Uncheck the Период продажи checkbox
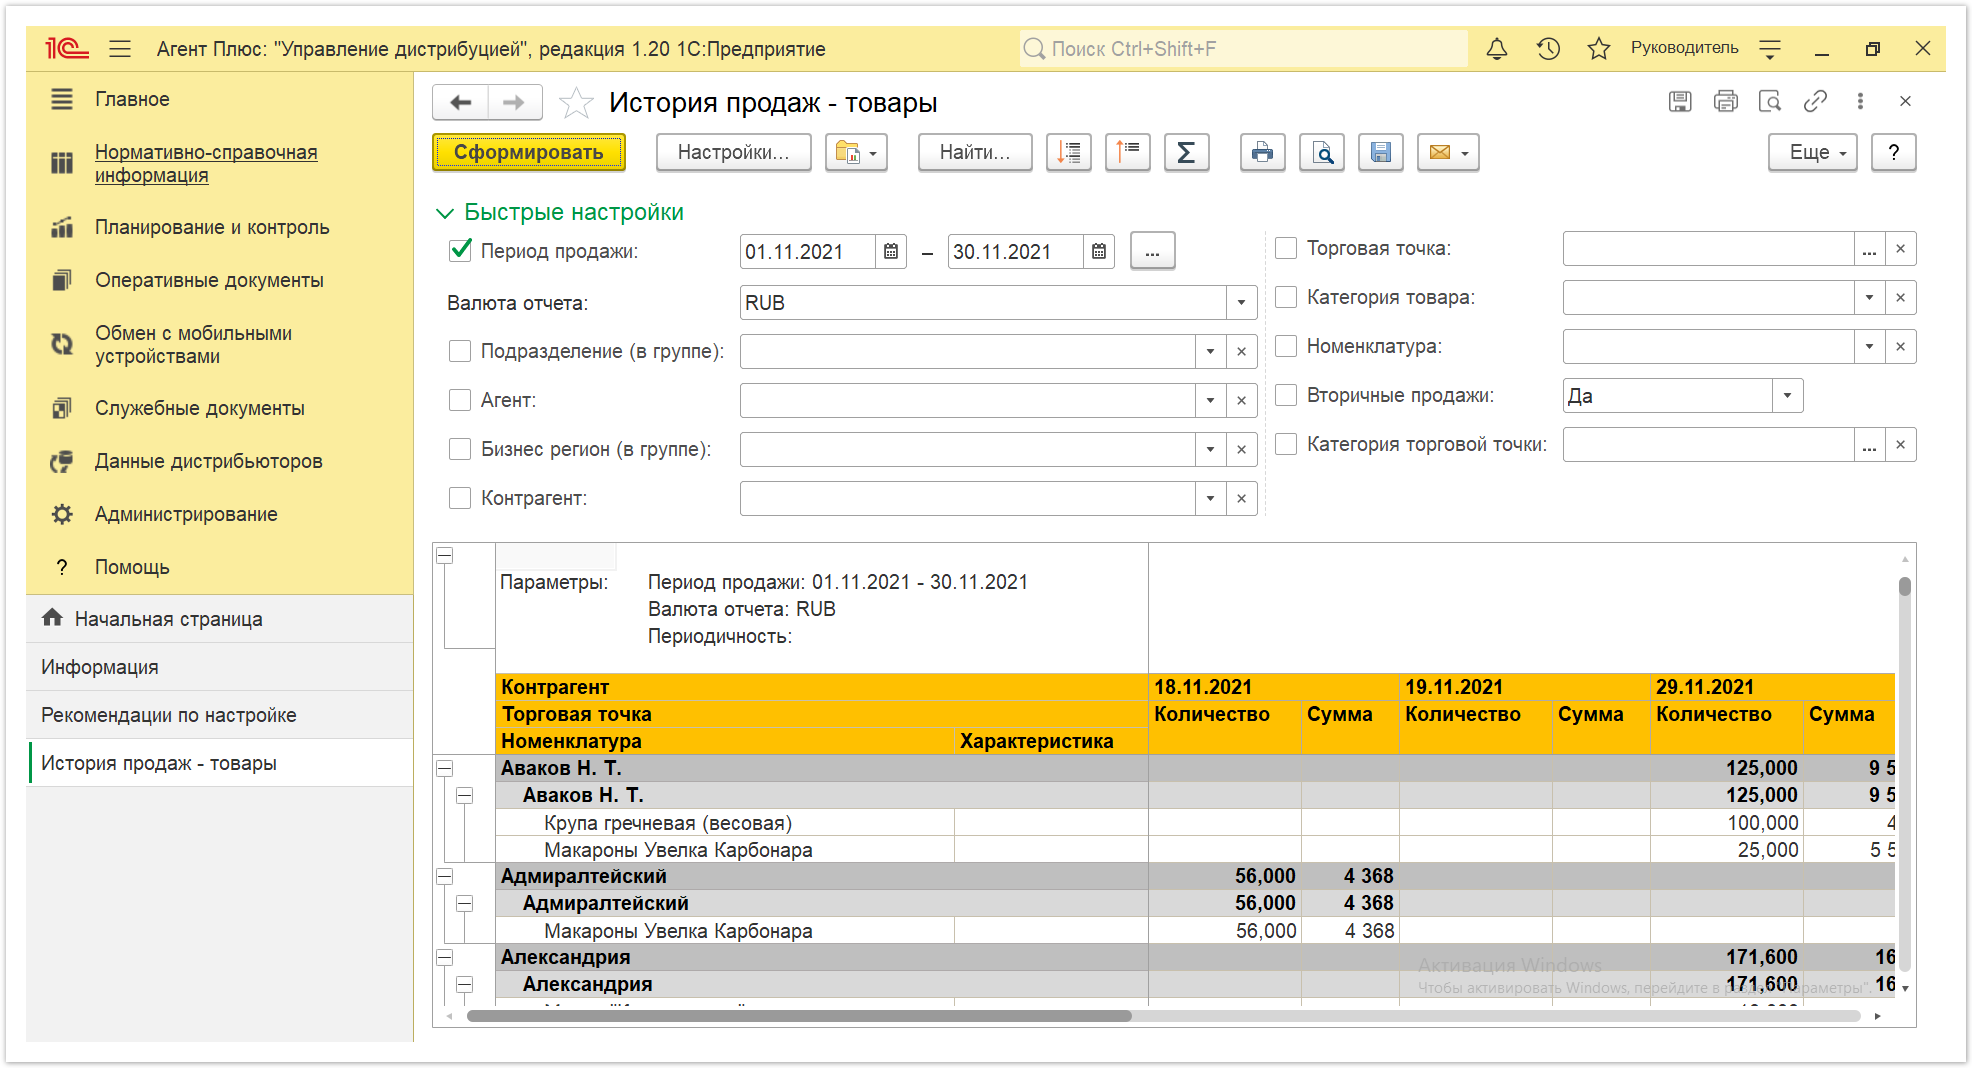The width and height of the screenshot is (1972, 1068). tap(460, 251)
